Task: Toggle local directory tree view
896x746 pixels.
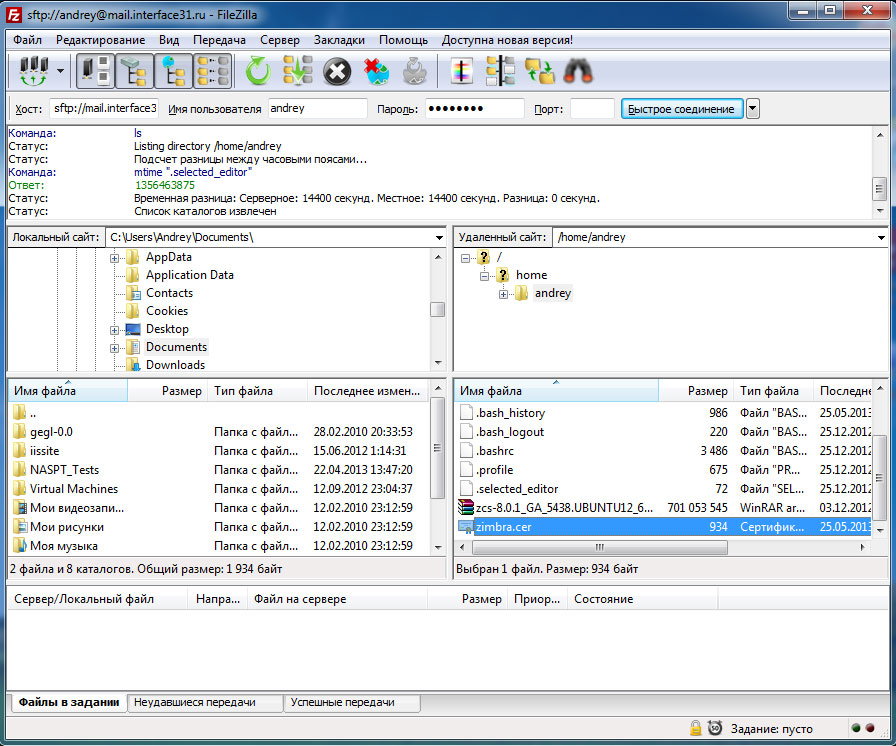Action: [x=135, y=71]
